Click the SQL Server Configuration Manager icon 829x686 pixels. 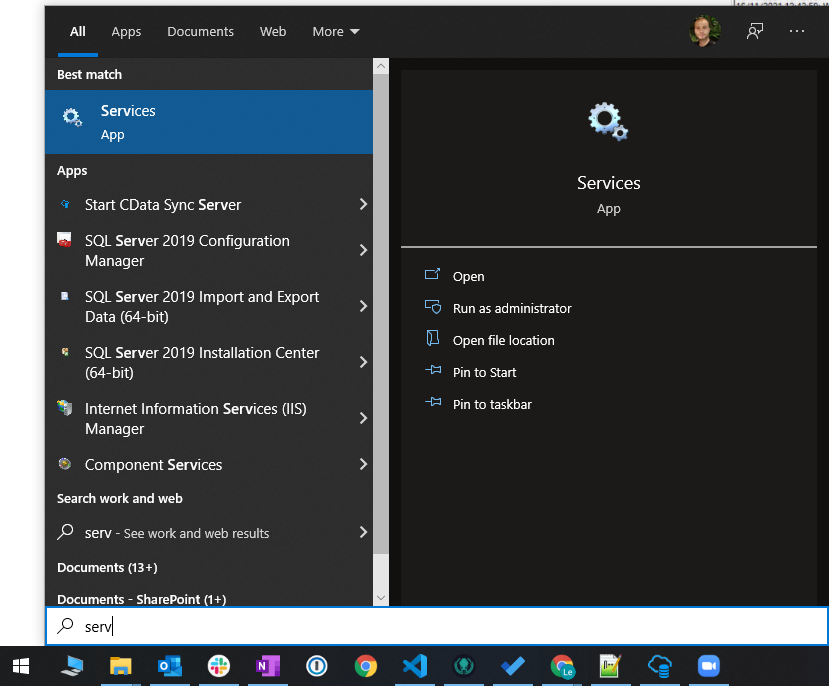[x=65, y=239]
